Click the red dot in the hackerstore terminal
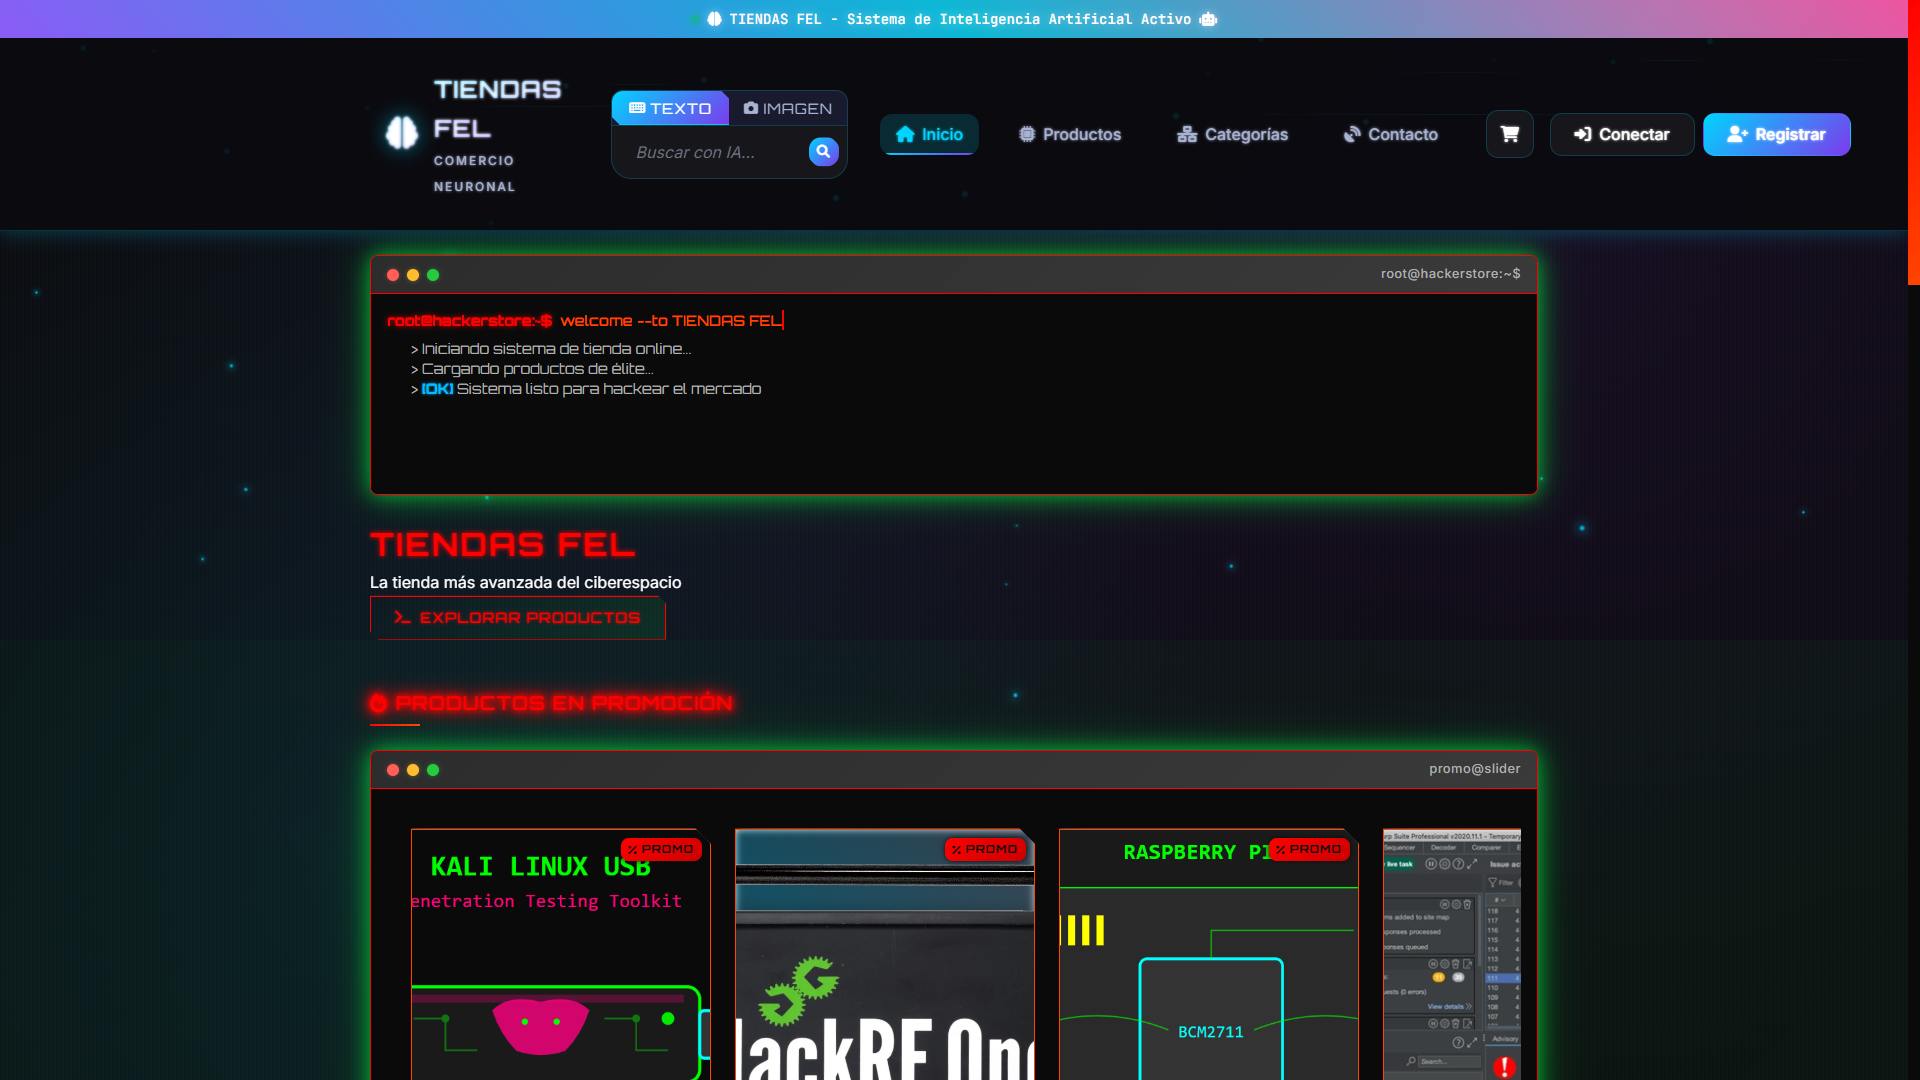1920x1080 pixels. point(393,275)
